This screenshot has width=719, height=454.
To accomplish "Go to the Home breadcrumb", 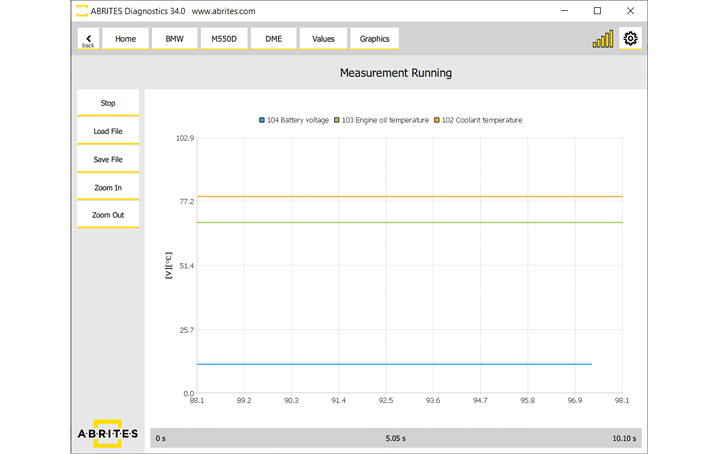I will [x=125, y=39].
